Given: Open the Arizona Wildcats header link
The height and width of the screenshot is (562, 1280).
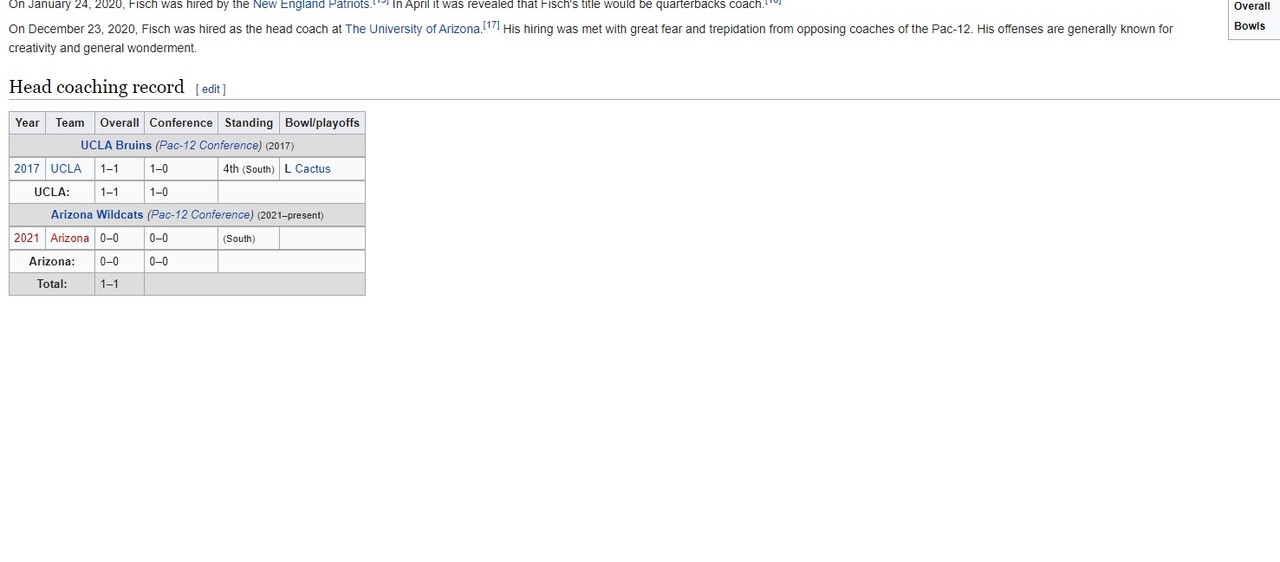Looking at the screenshot, I should 97,215.
